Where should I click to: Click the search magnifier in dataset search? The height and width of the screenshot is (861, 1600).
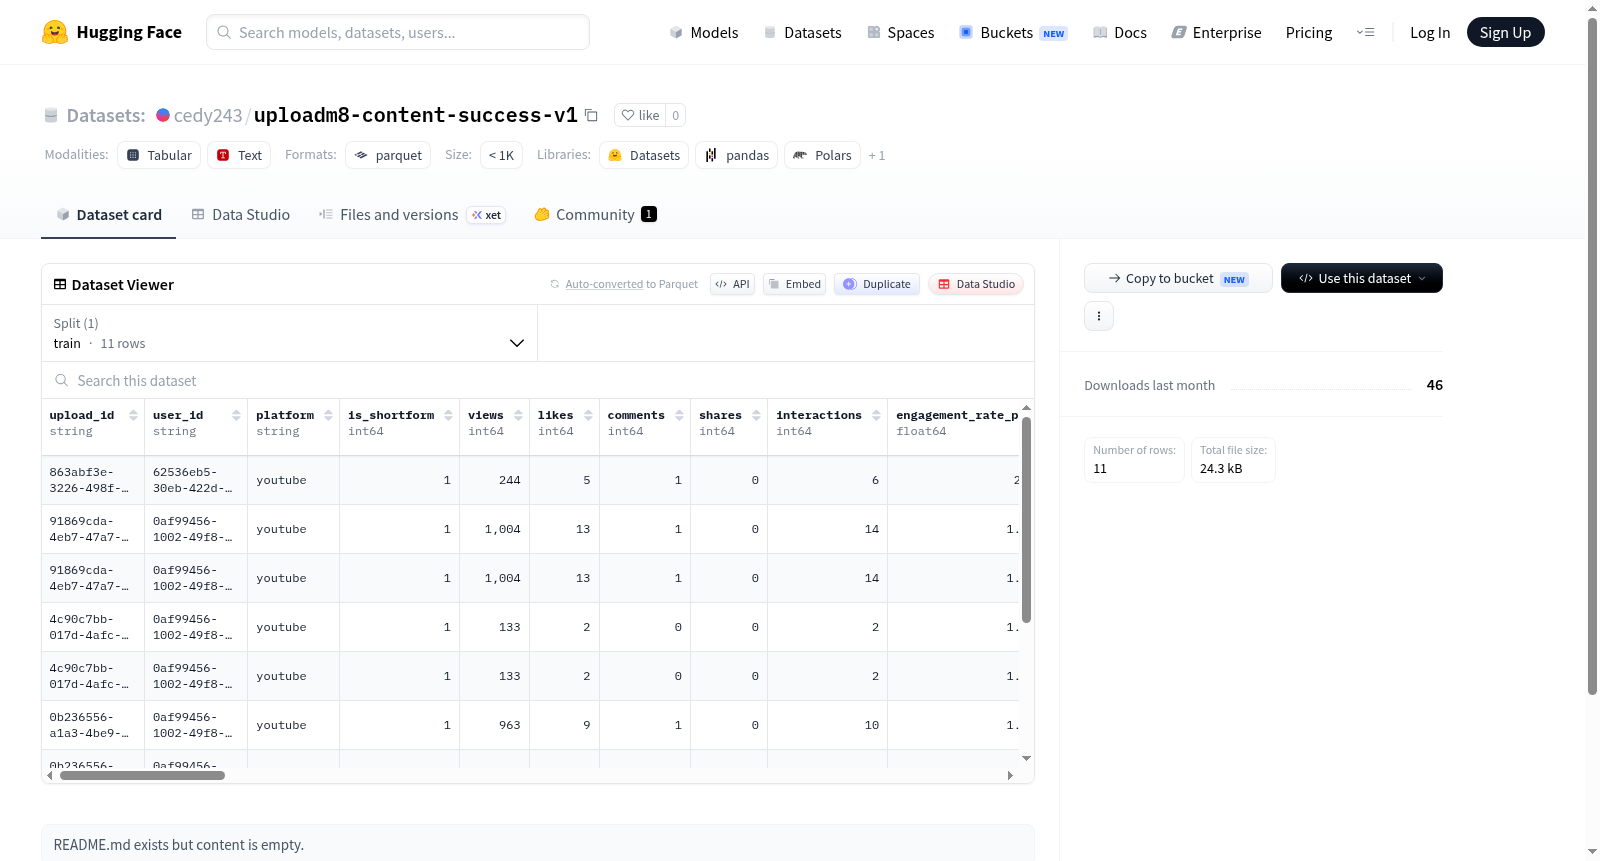[62, 380]
